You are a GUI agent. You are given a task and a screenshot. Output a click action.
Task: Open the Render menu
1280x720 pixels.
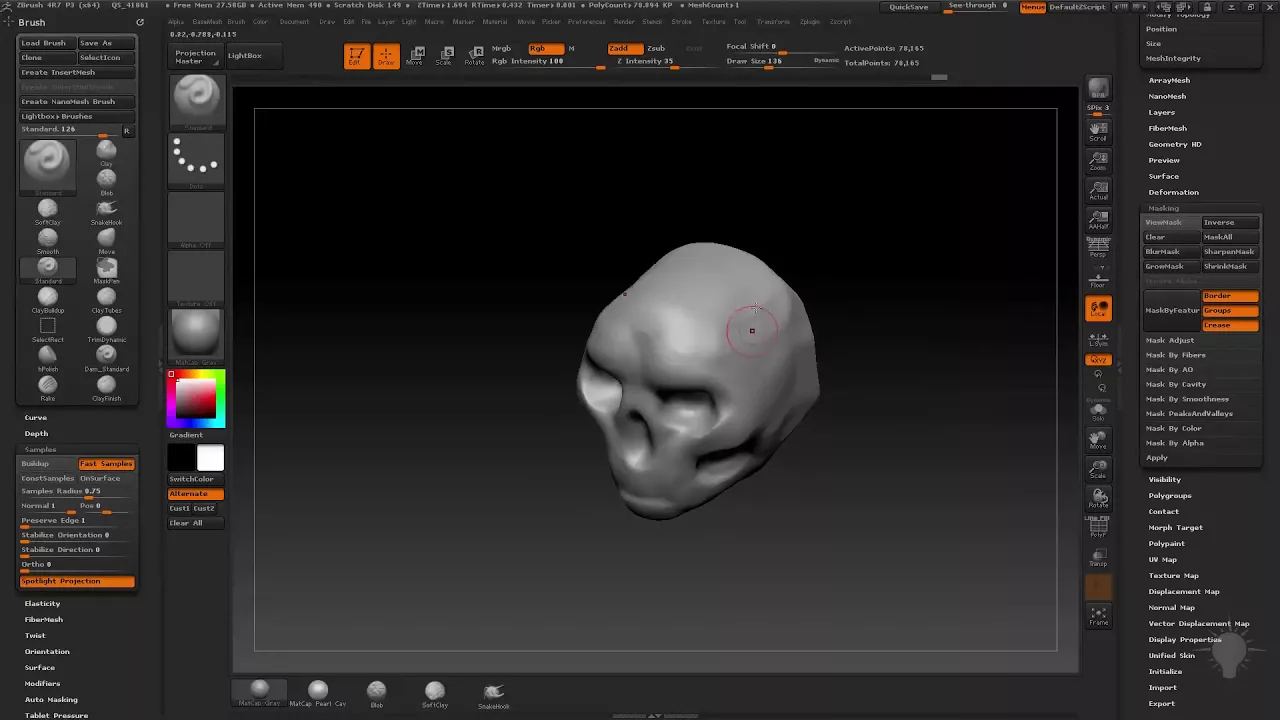point(624,22)
